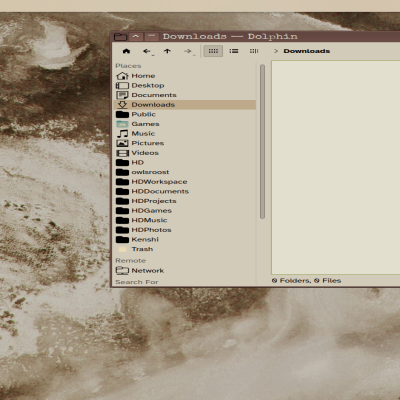Open HDPhotos place entry
This screenshot has width=400, height=400.
click(x=185, y=230)
